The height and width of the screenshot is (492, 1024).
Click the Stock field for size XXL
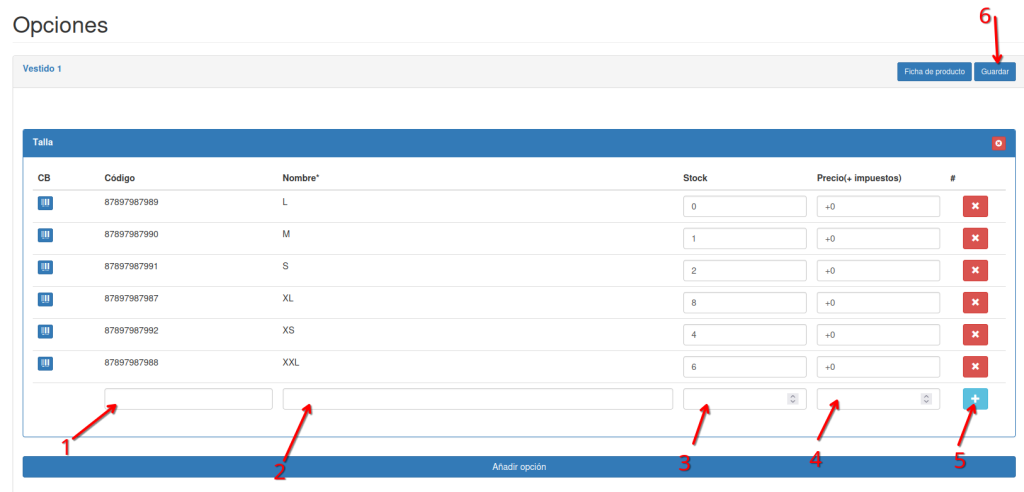tap(744, 367)
